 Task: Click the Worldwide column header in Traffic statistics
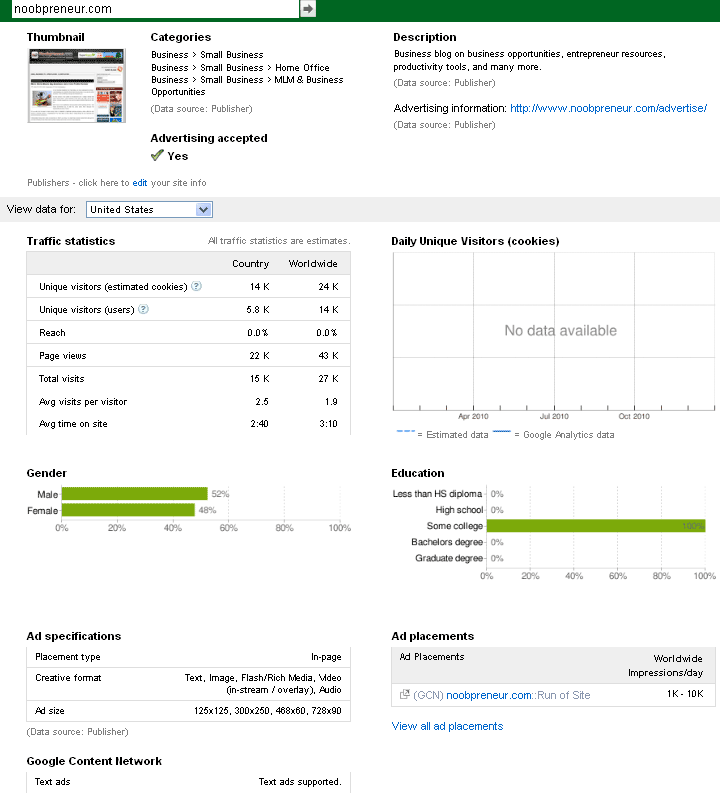click(313, 264)
